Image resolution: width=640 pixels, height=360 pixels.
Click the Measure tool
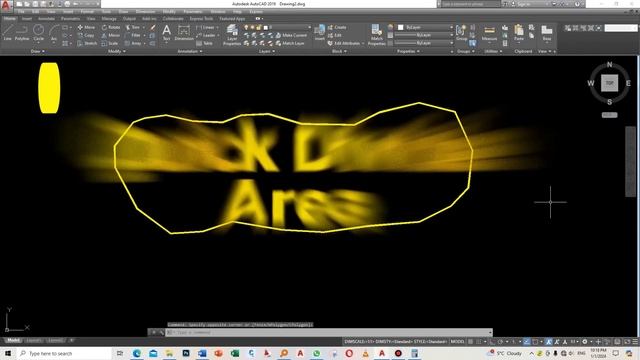pyautogui.click(x=489, y=32)
